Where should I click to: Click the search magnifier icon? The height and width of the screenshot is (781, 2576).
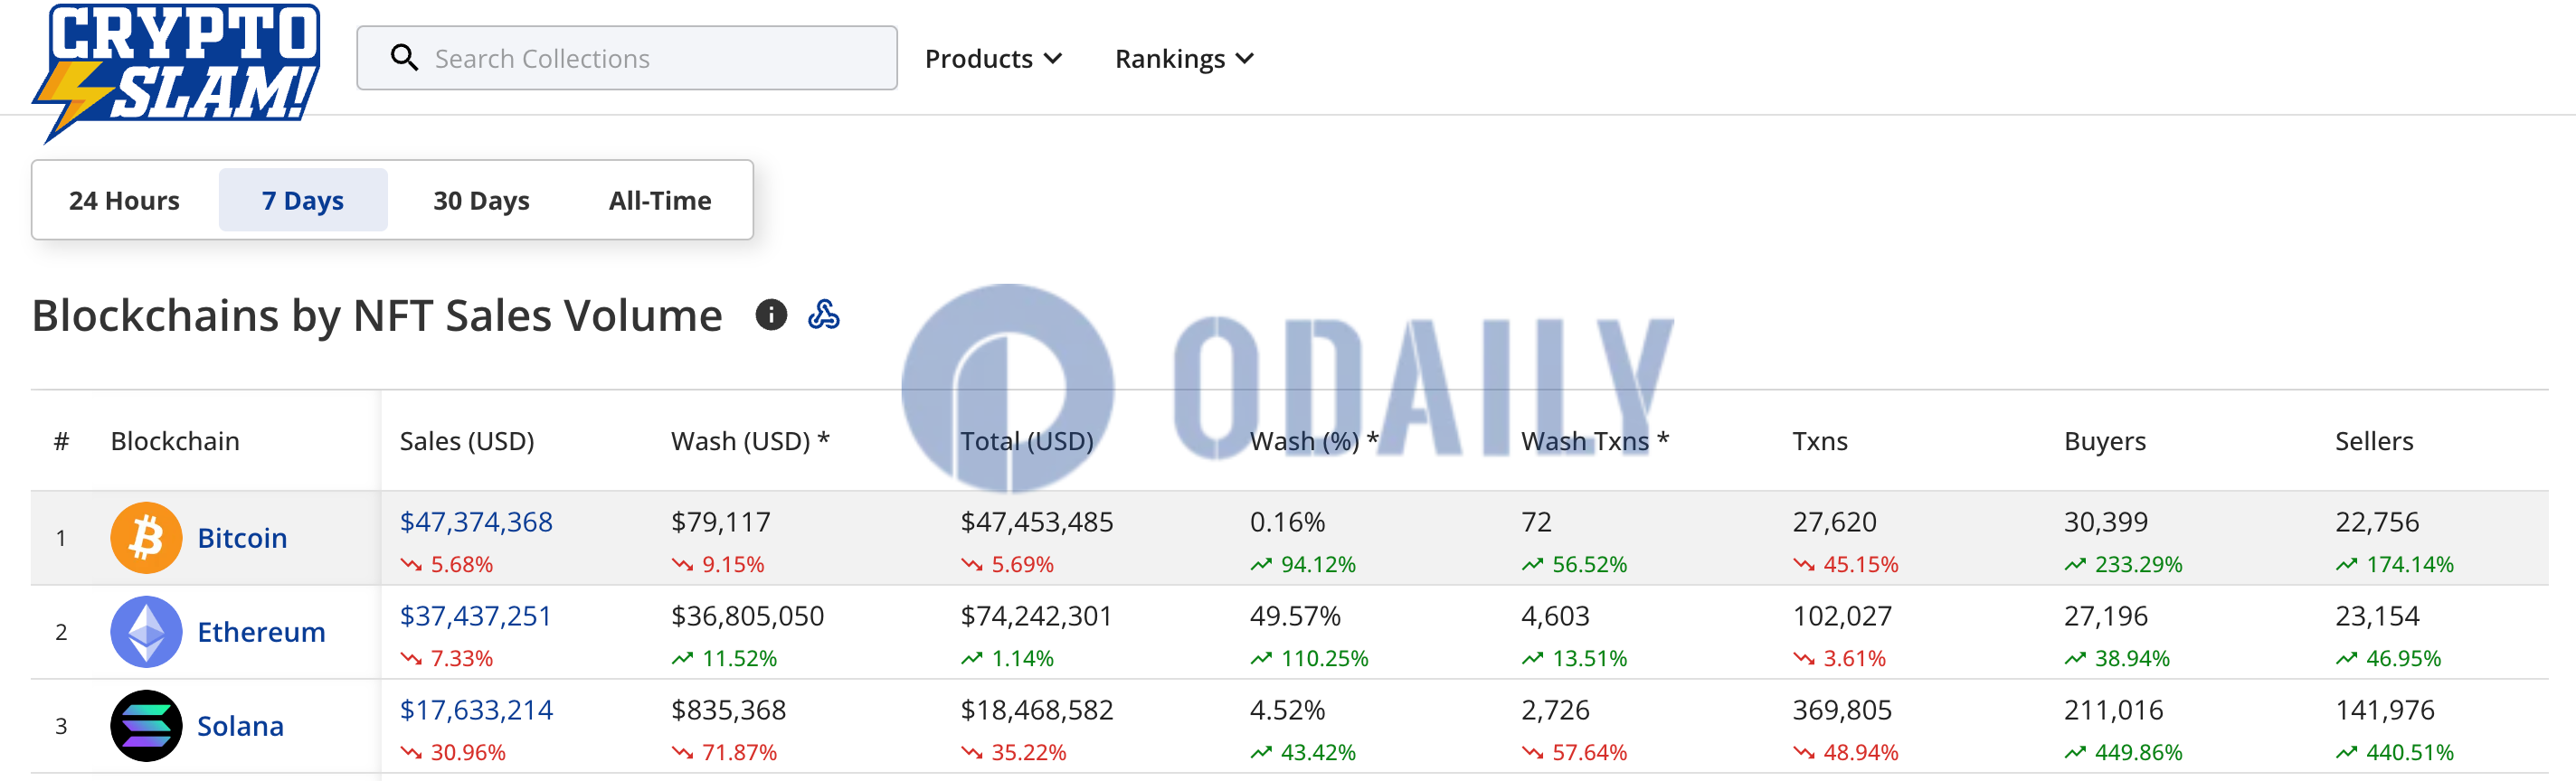click(x=404, y=58)
